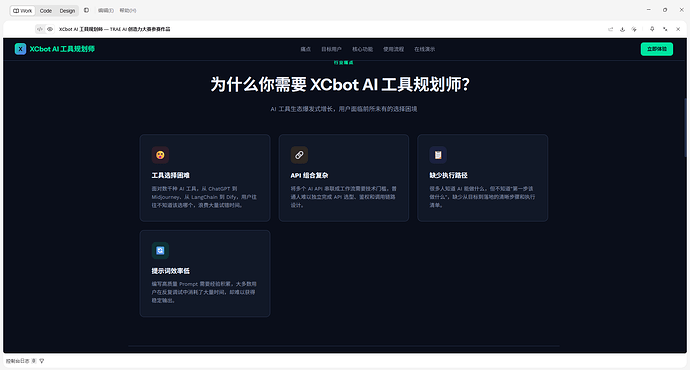Switch to the Code mode tab

(x=46, y=11)
